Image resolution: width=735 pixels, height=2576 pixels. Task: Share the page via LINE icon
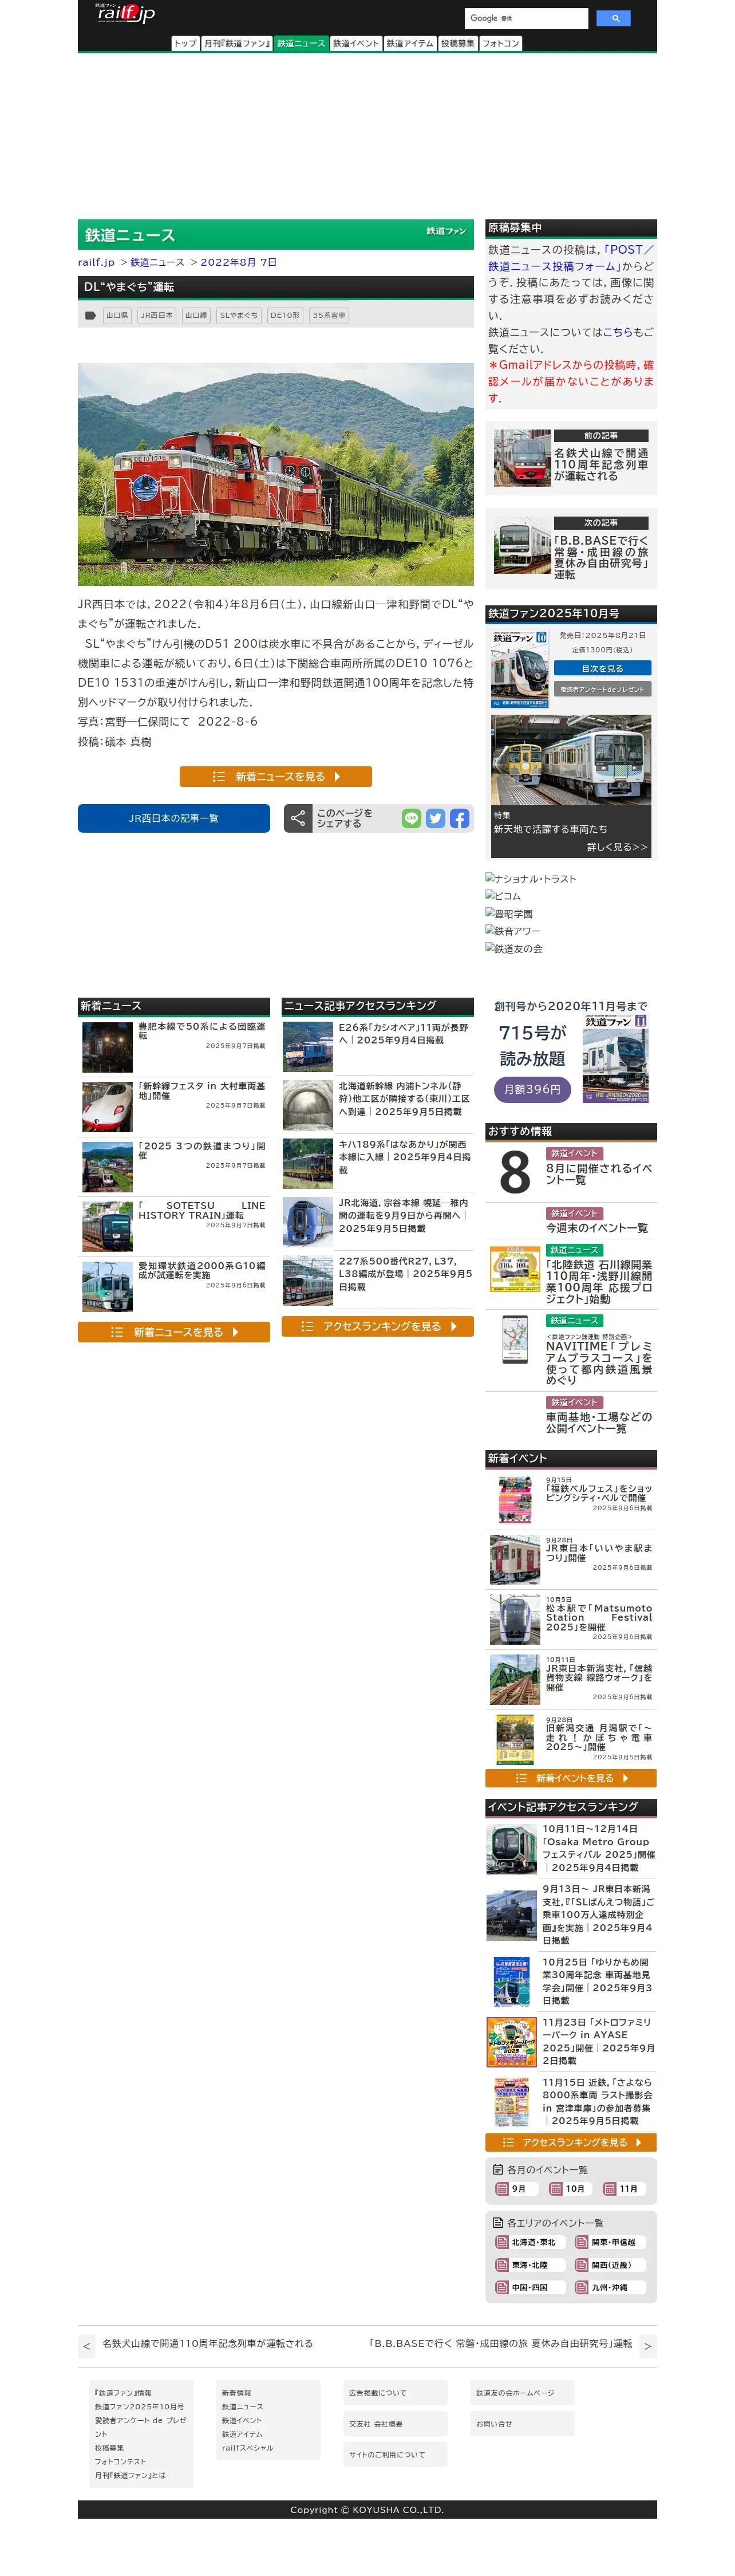pyautogui.click(x=411, y=818)
